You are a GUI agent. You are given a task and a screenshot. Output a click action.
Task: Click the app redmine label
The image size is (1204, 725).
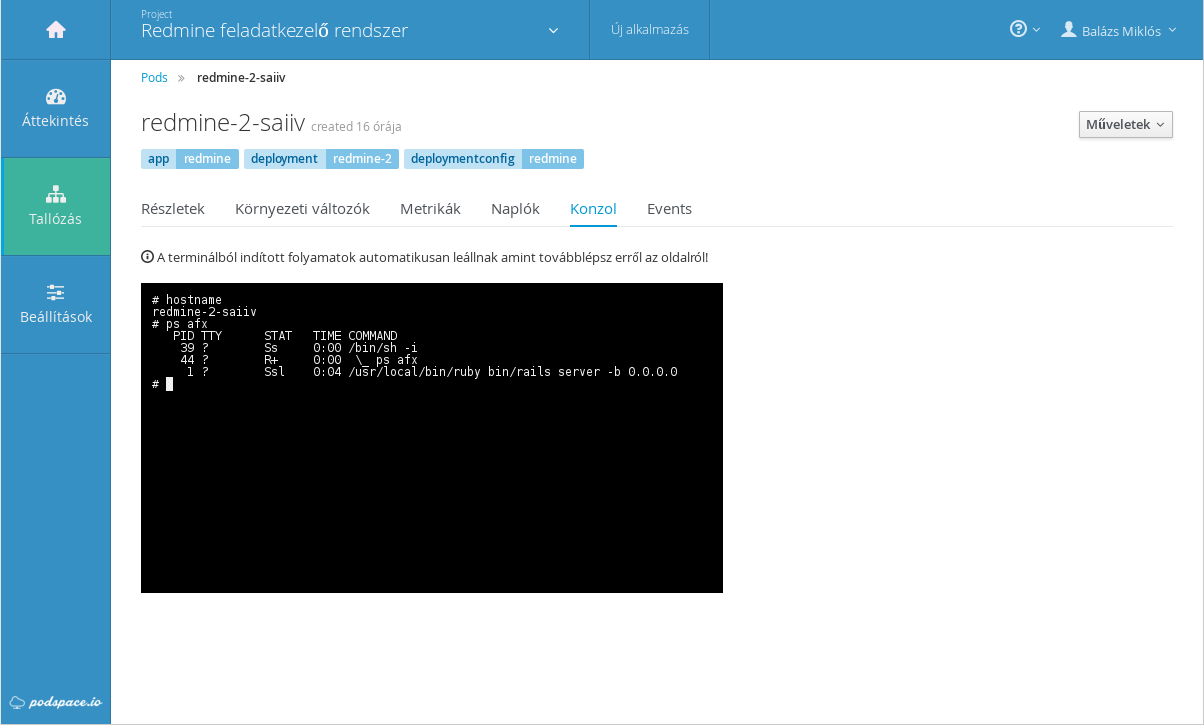coord(190,159)
